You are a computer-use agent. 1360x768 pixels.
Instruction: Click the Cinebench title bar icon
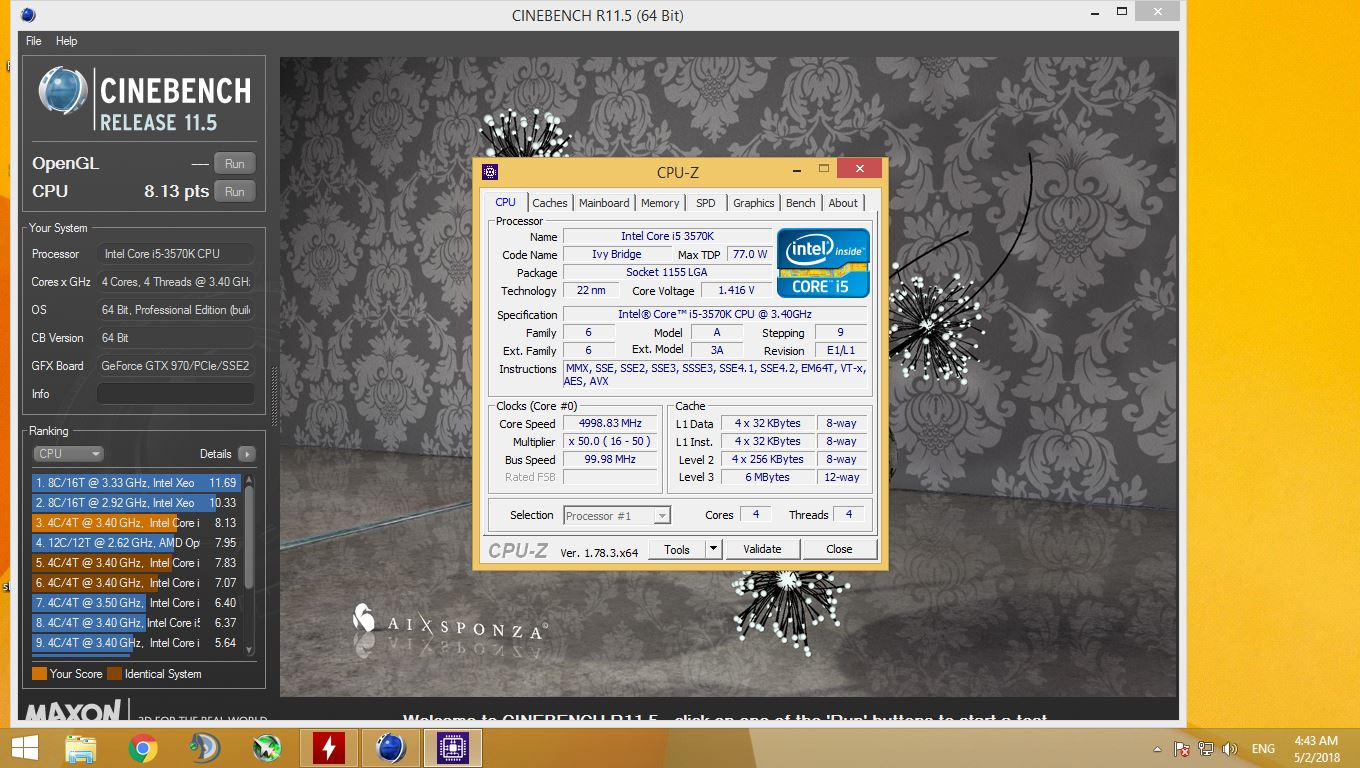(28, 15)
